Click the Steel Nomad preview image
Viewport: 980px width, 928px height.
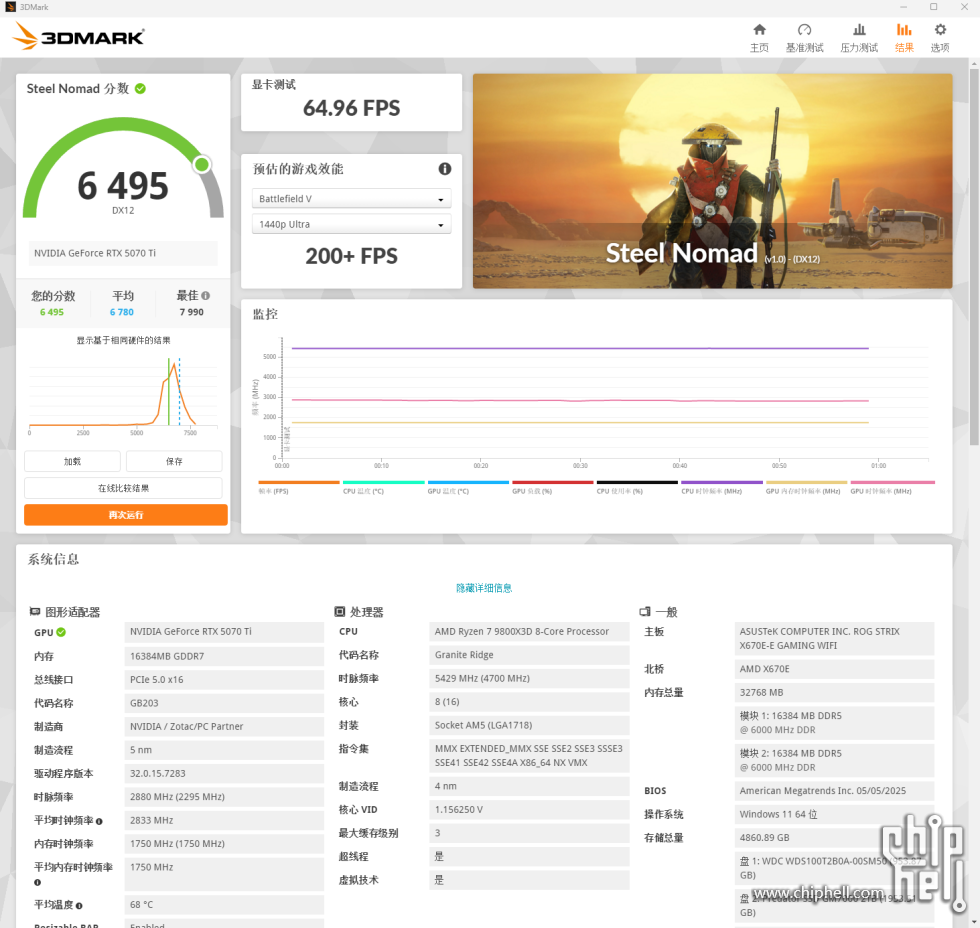pos(712,181)
